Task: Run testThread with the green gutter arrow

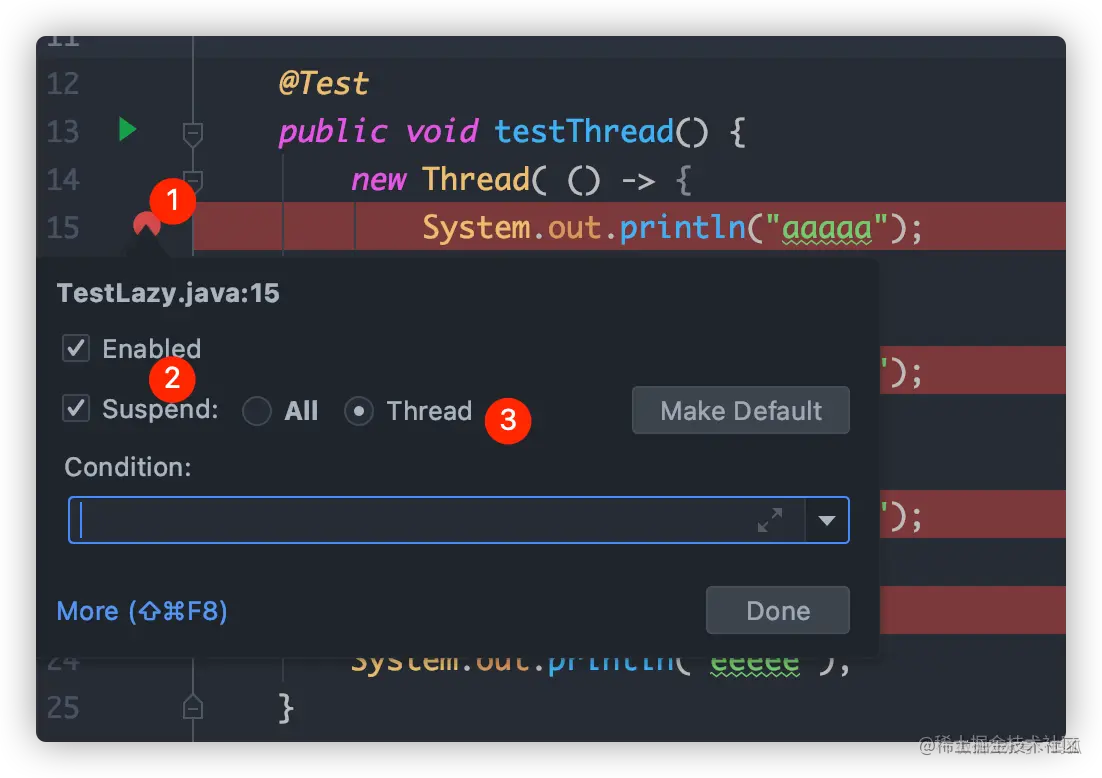Action: coord(127,129)
